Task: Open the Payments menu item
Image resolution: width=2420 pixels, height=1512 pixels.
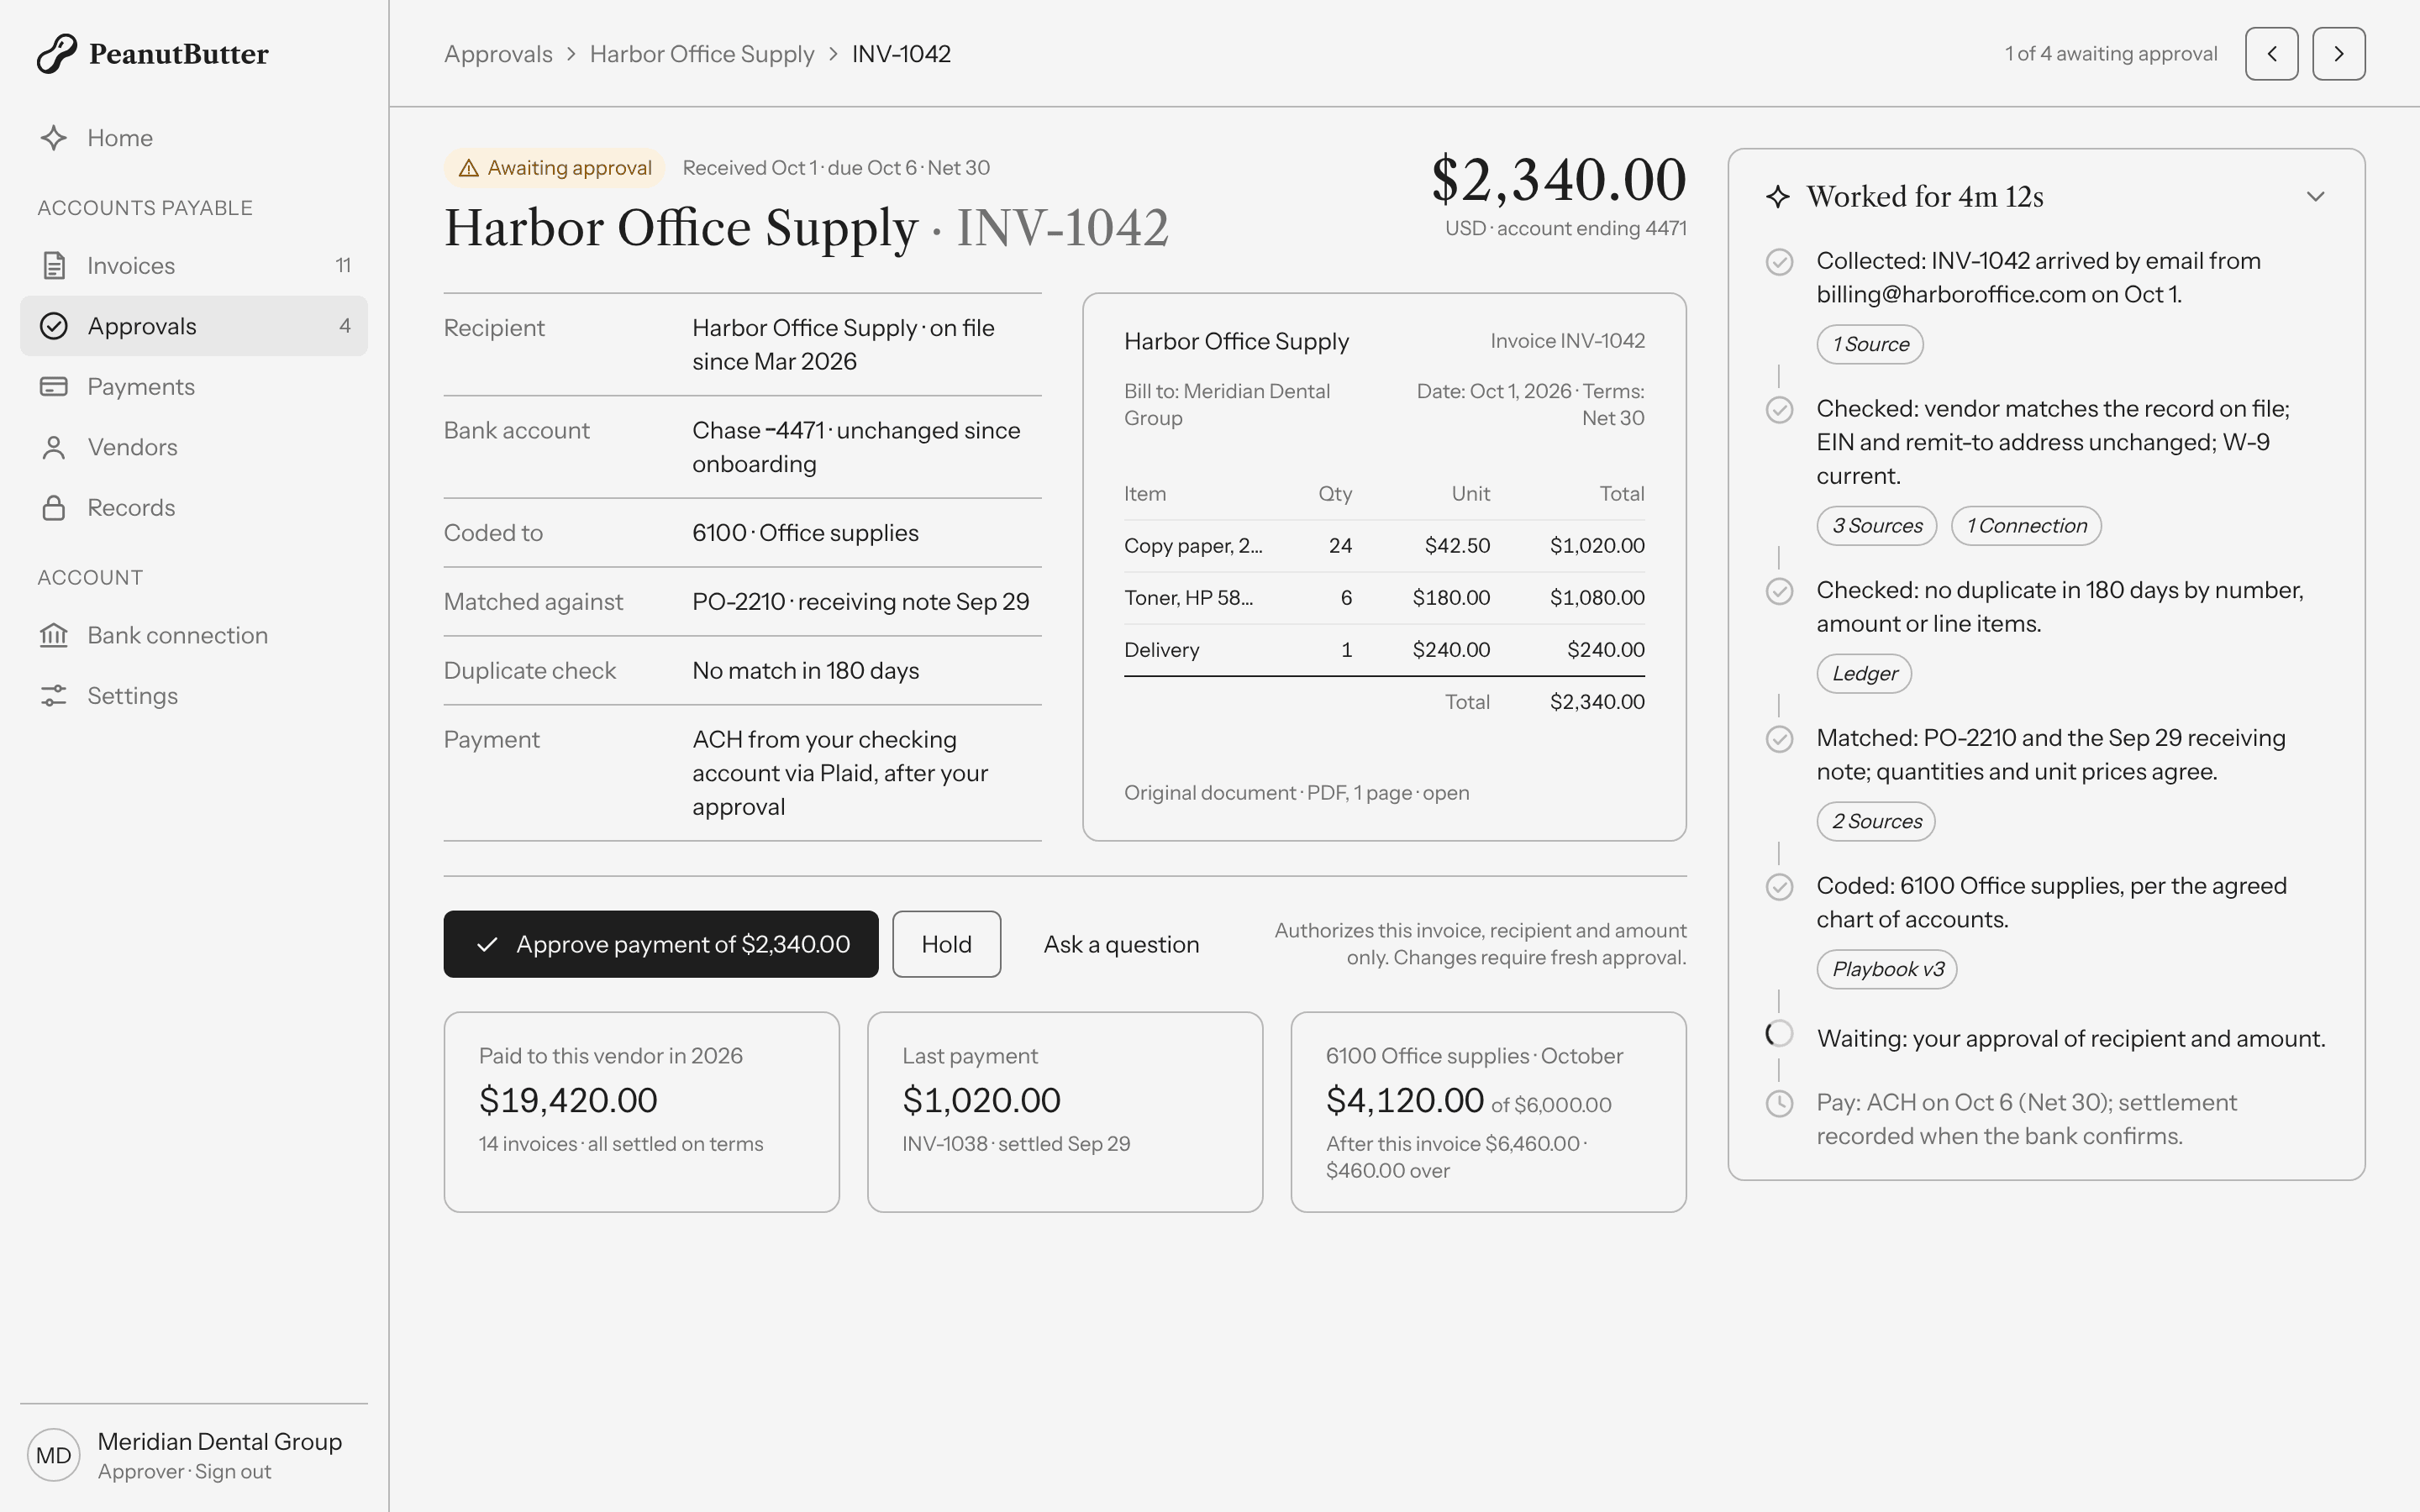Action: 194,386
